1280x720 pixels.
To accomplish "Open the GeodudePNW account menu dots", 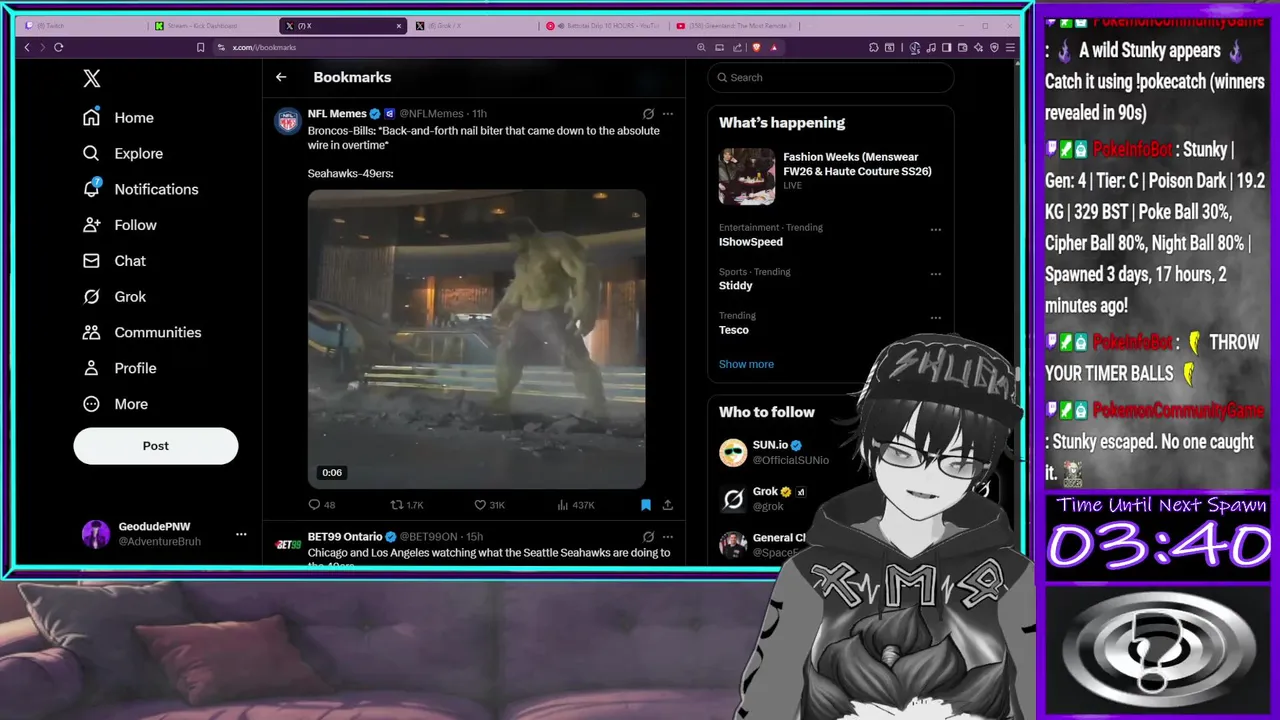I will [x=241, y=534].
